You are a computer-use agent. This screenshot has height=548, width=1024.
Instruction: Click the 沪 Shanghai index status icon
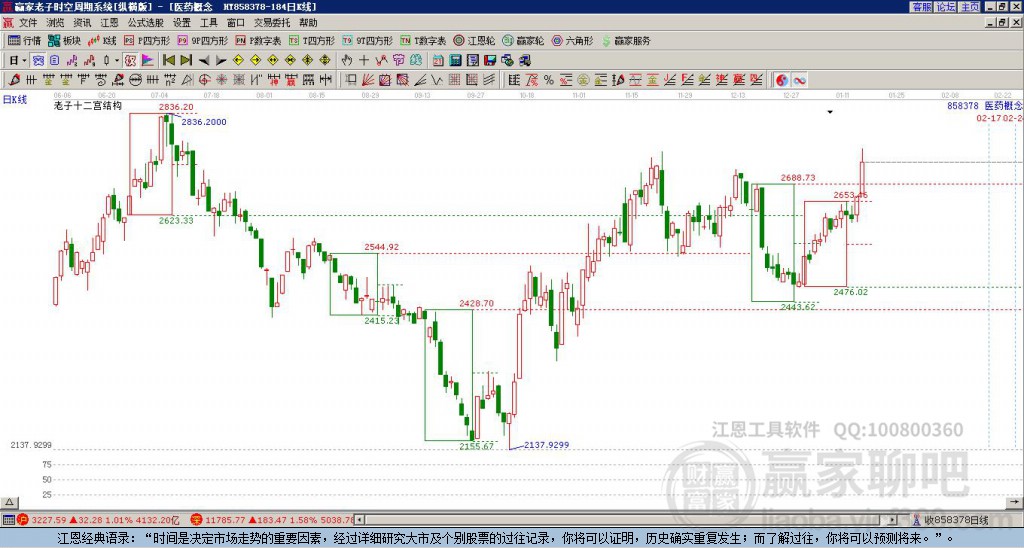pos(24,521)
